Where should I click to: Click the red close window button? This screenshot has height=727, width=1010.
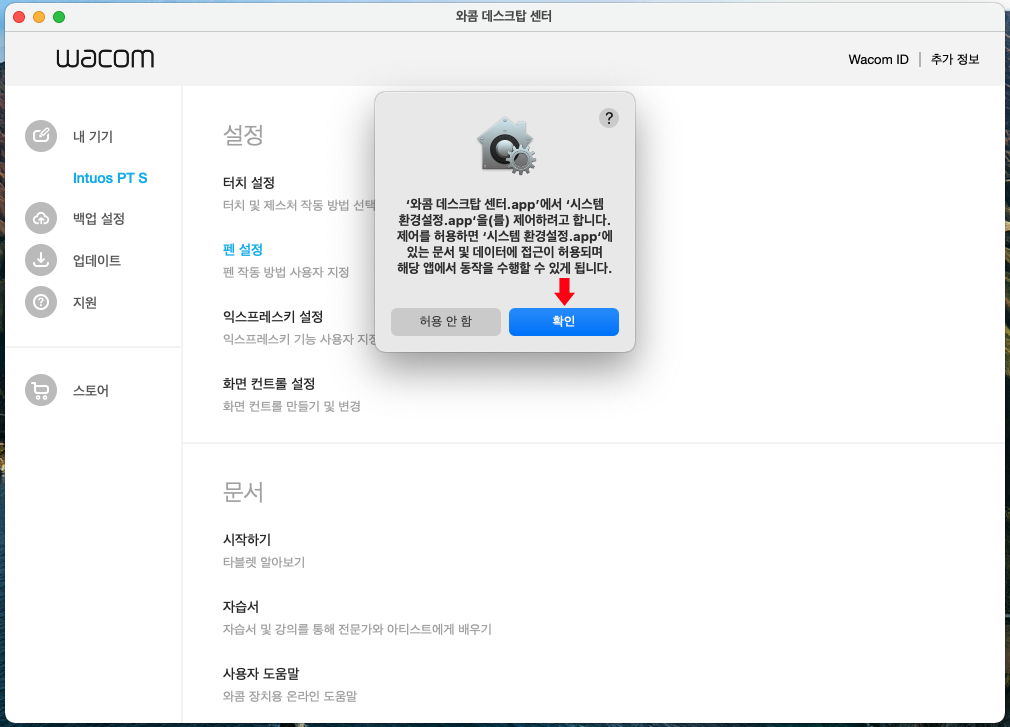[19, 17]
